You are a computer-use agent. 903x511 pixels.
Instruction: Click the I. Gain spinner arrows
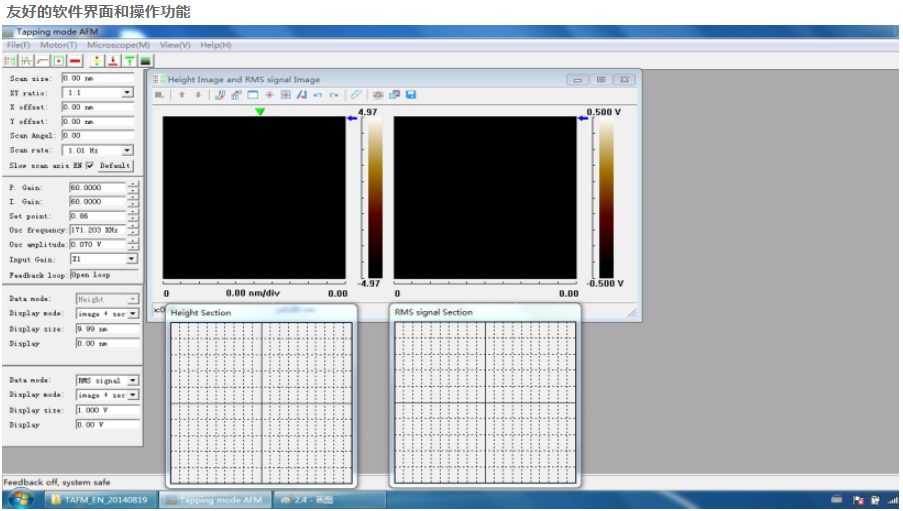133,202
